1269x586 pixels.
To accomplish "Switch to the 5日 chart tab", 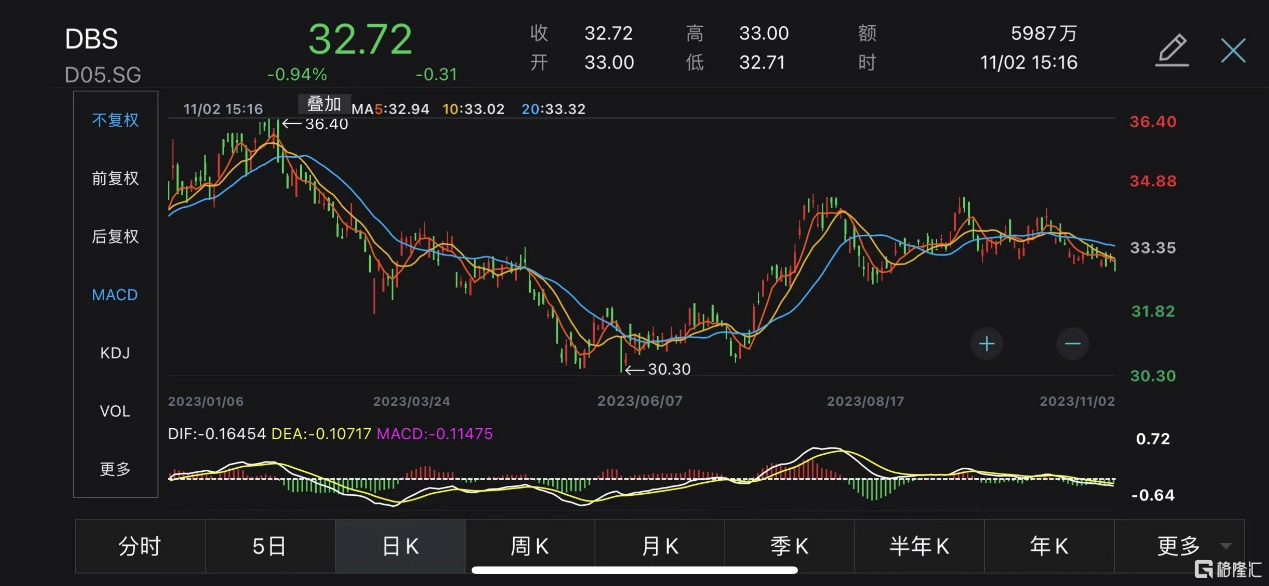I will (x=270, y=546).
